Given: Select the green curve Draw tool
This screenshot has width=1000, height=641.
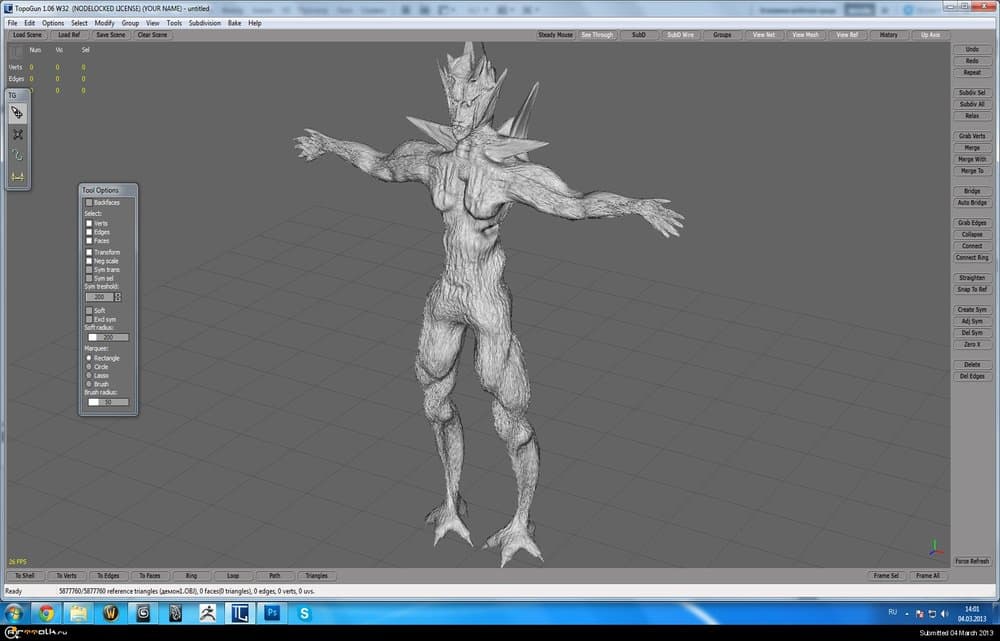Looking at the screenshot, I should click(17, 155).
